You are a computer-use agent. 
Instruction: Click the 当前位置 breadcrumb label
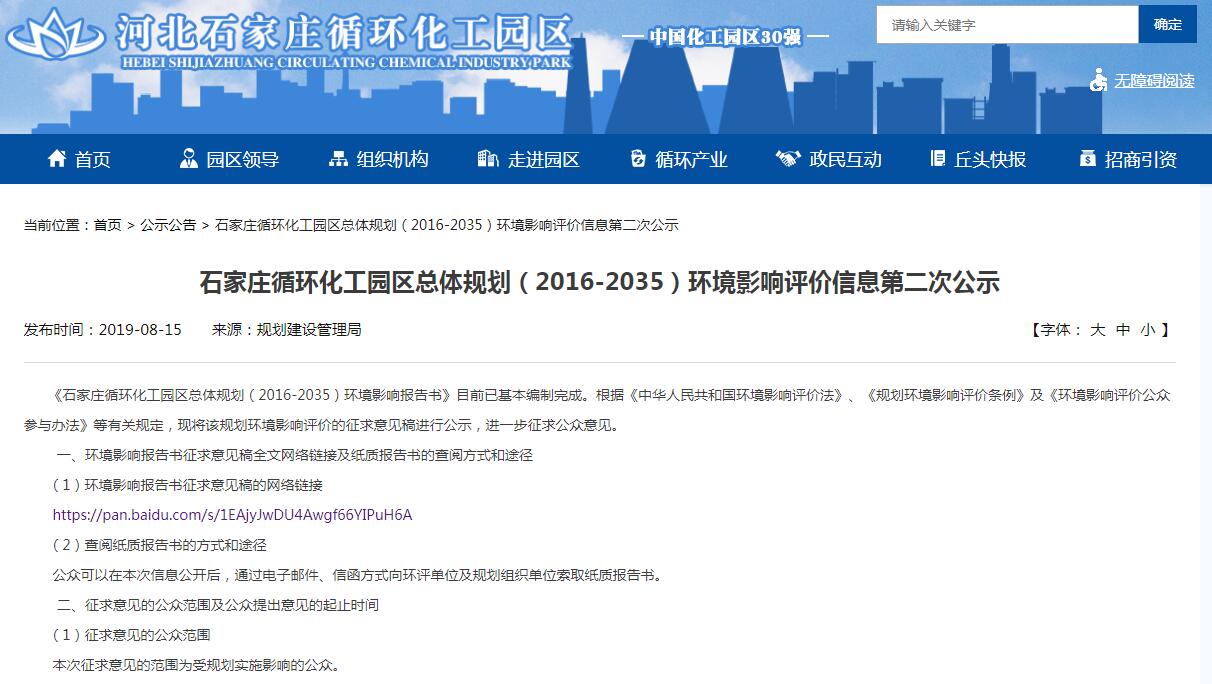point(55,225)
